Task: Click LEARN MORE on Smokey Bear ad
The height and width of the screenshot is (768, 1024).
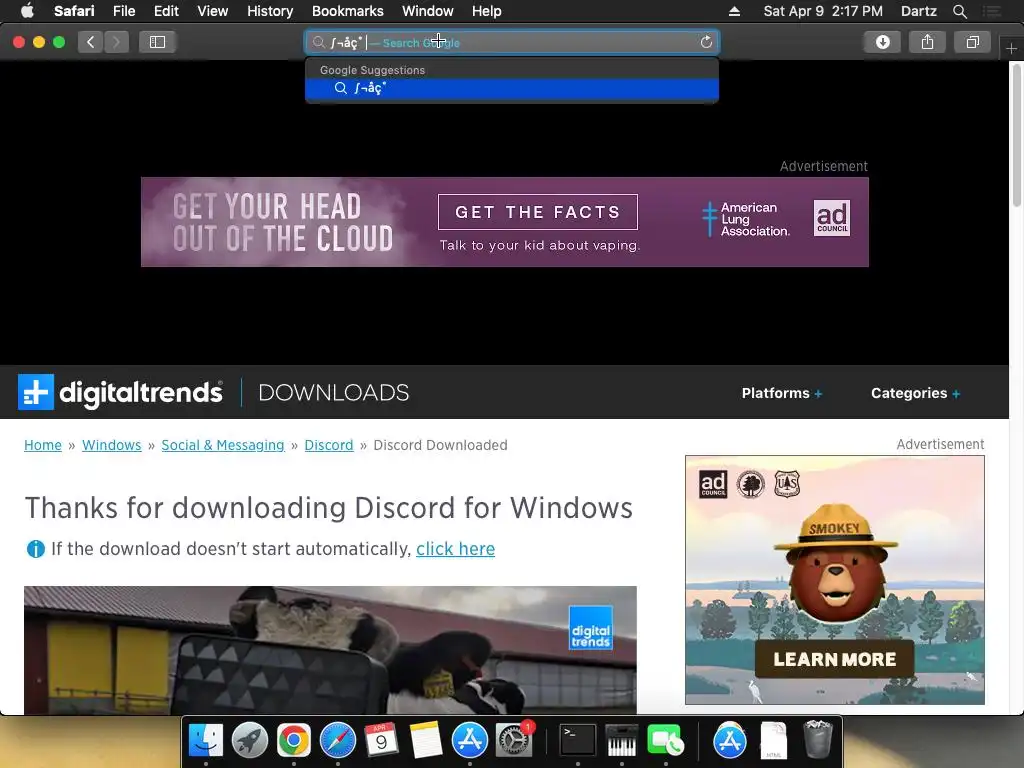Action: coord(835,660)
